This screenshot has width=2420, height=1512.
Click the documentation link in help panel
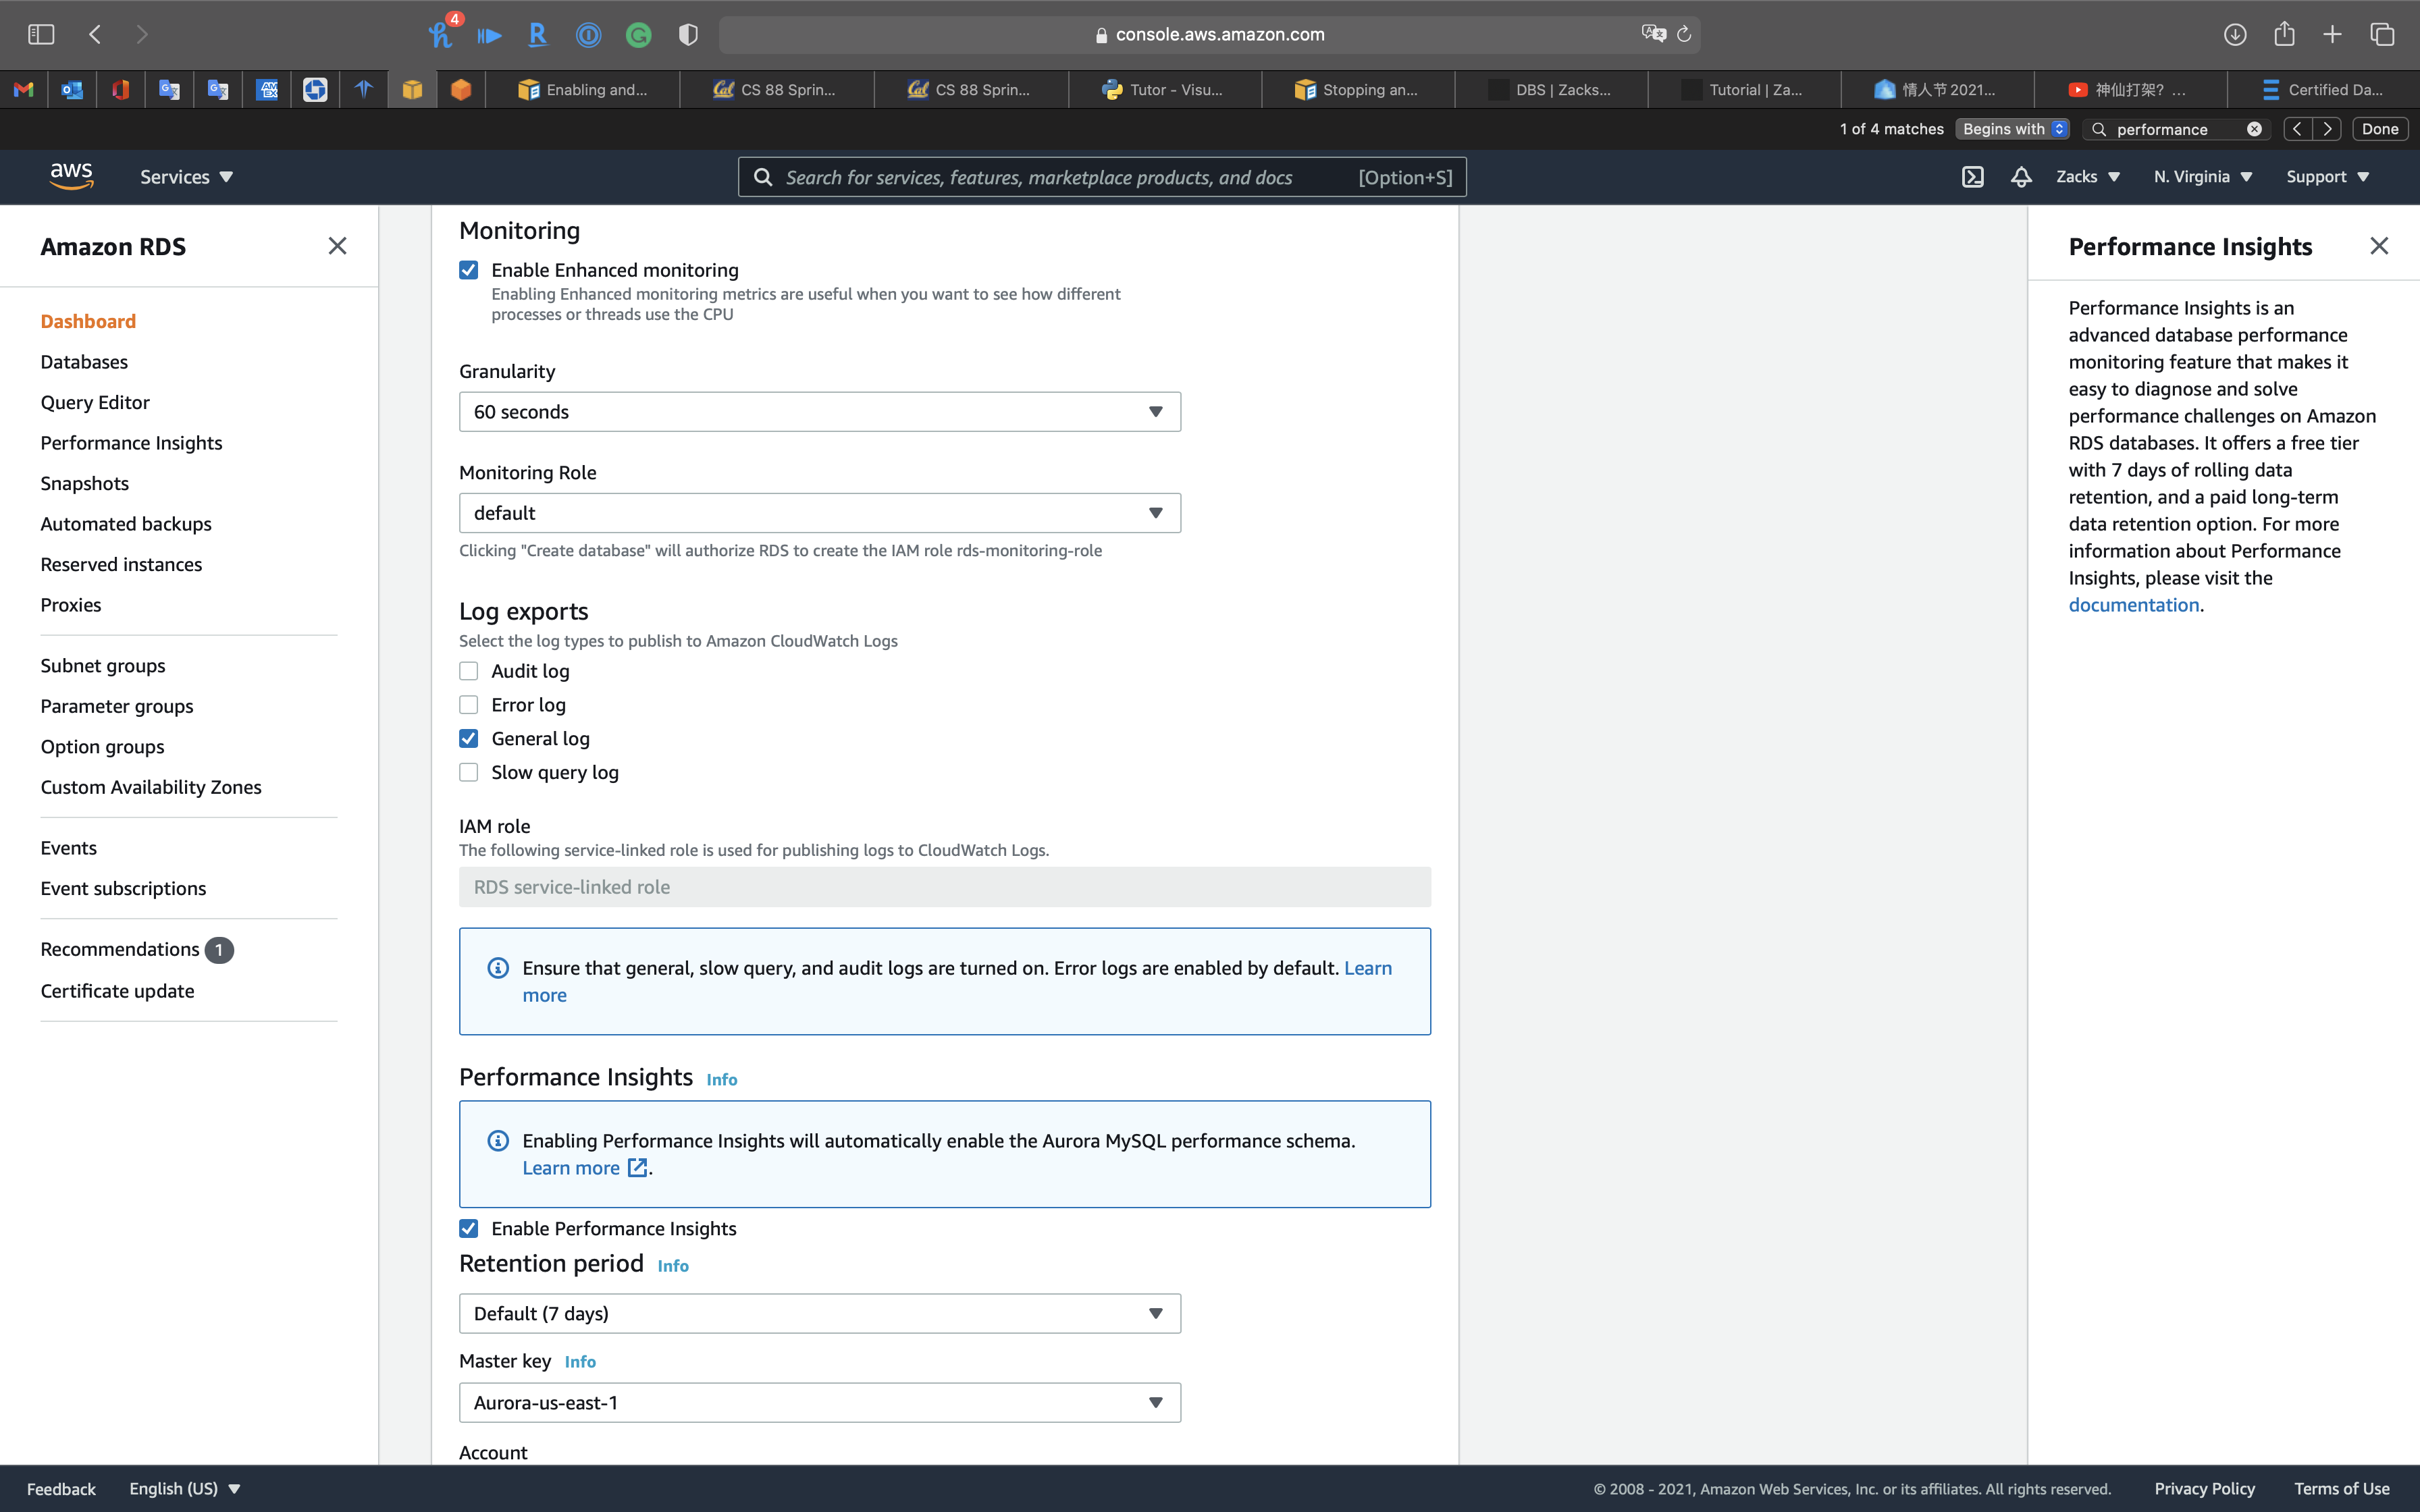[x=2133, y=605]
